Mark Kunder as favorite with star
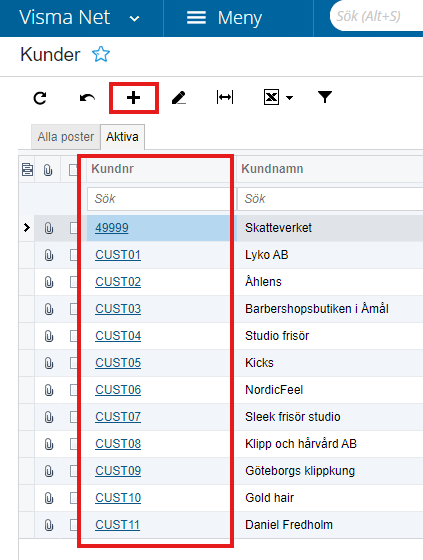Screen dimensions: 423x560 [101, 54]
